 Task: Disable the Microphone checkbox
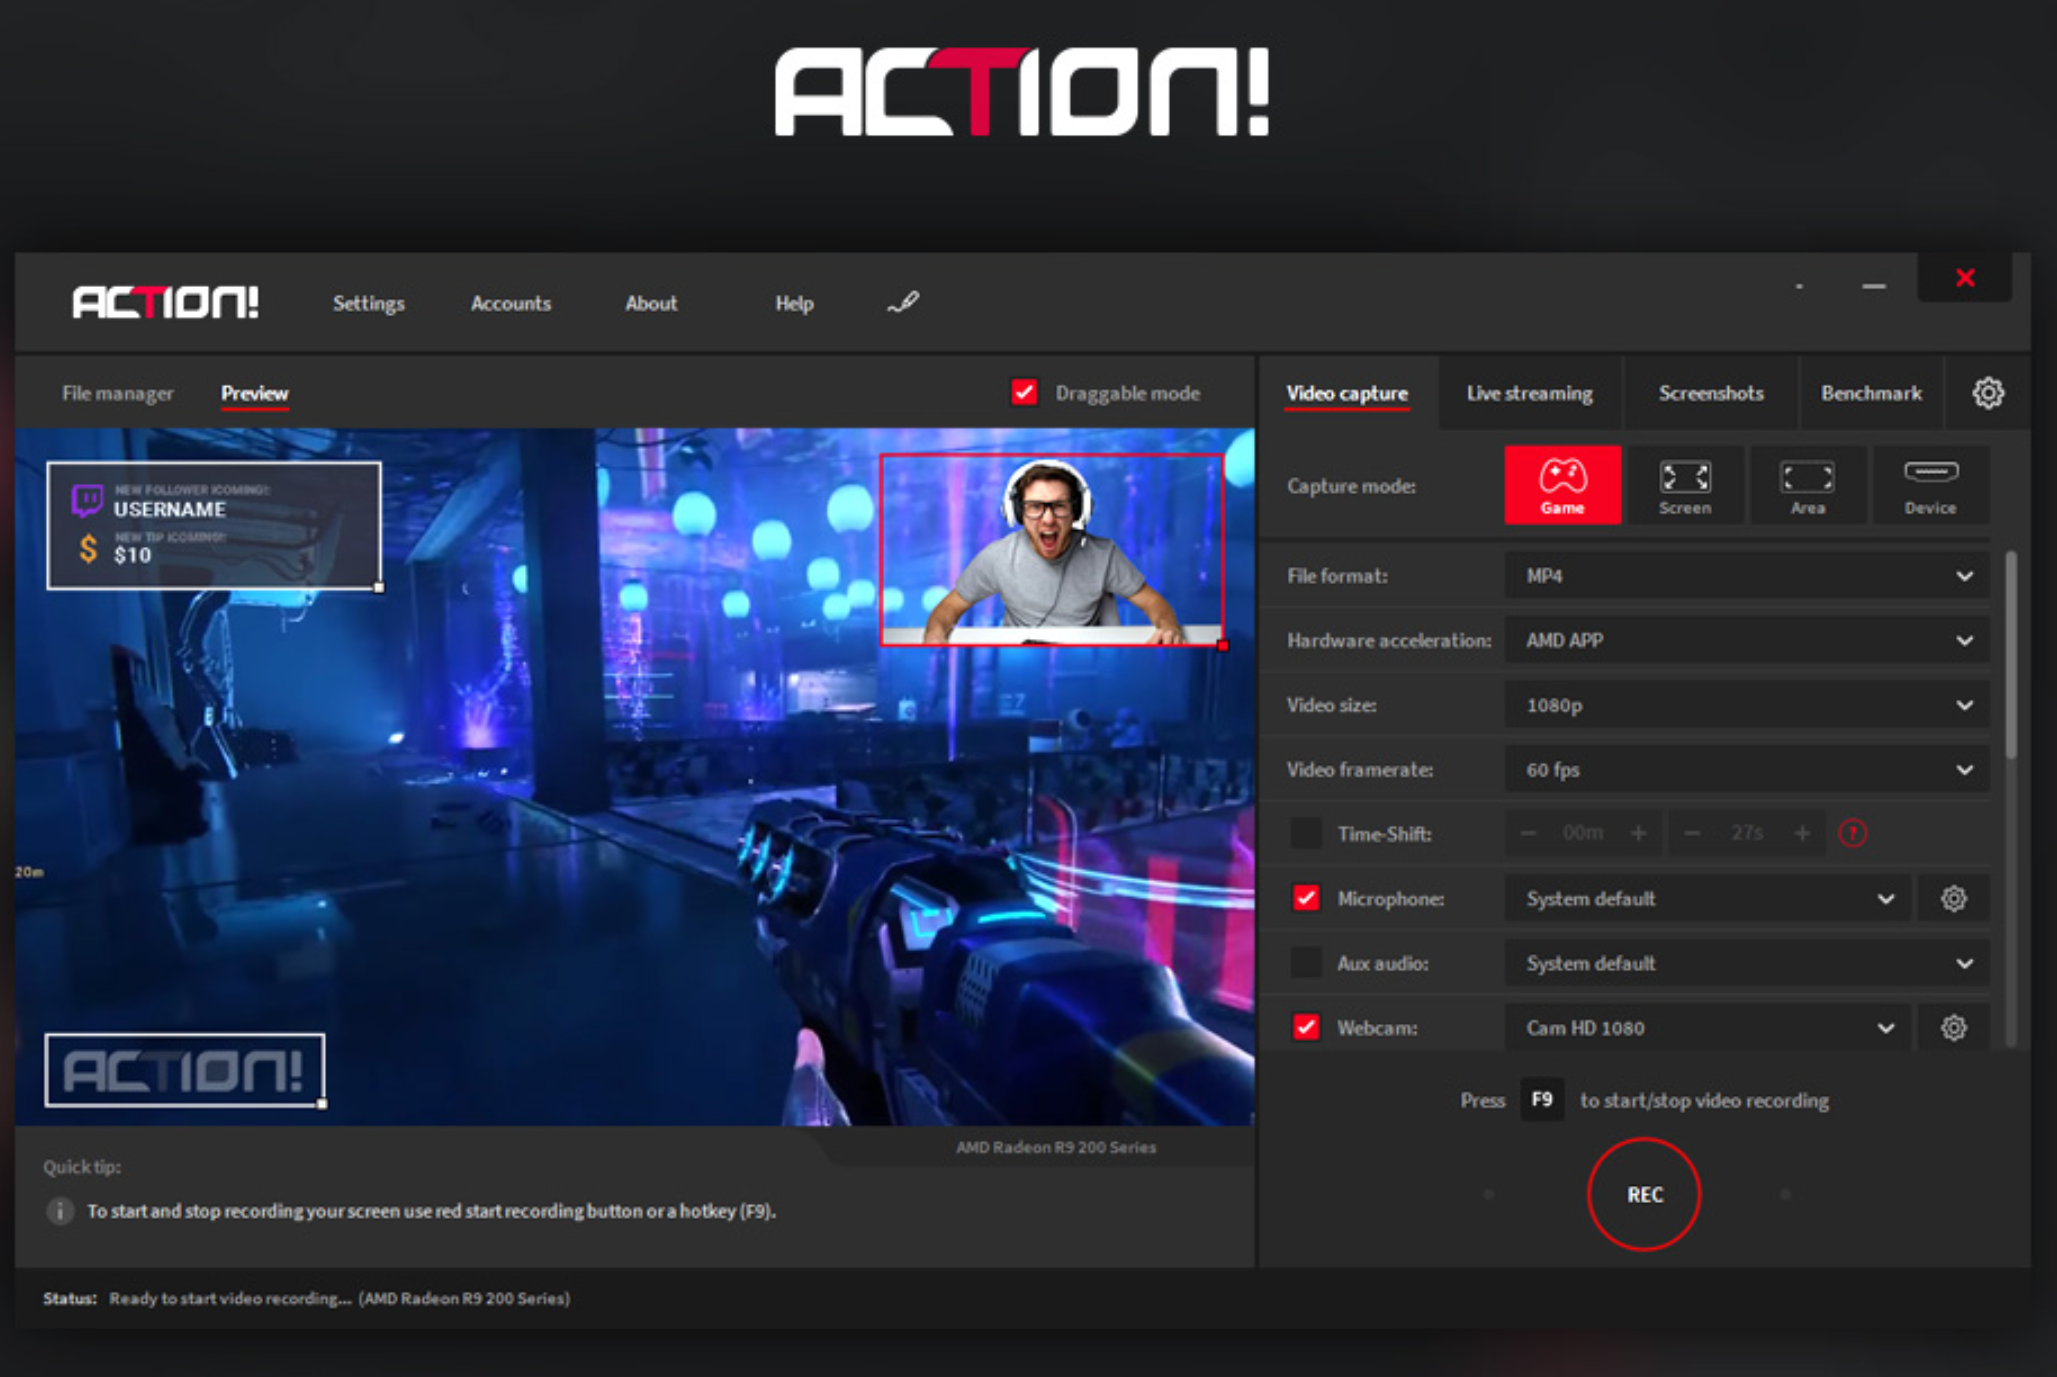click(1306, 898)
